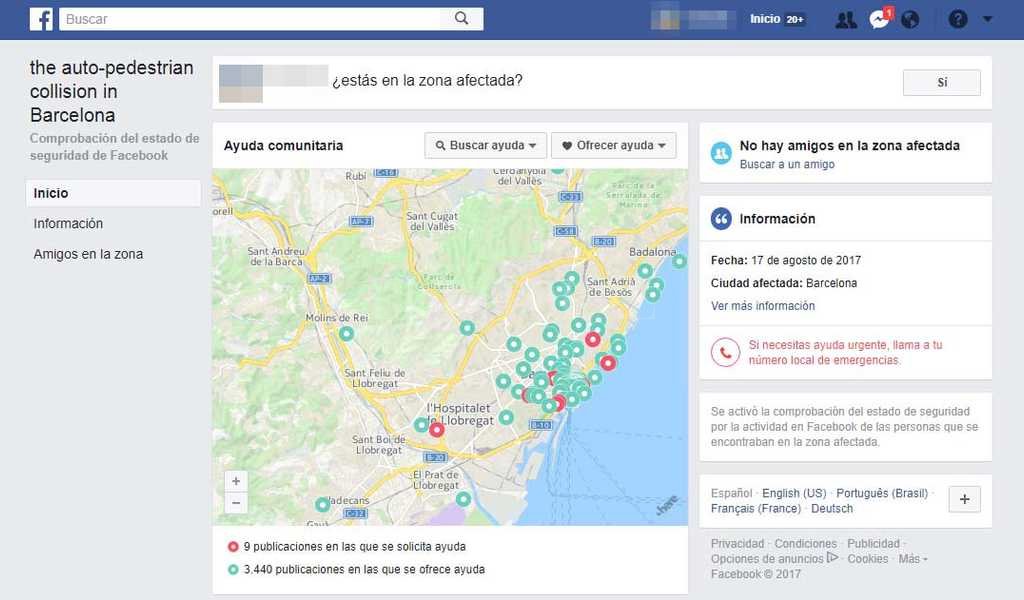Zoom out on the map
This screenshot has width=1024, height=600.
coord(236,503)
